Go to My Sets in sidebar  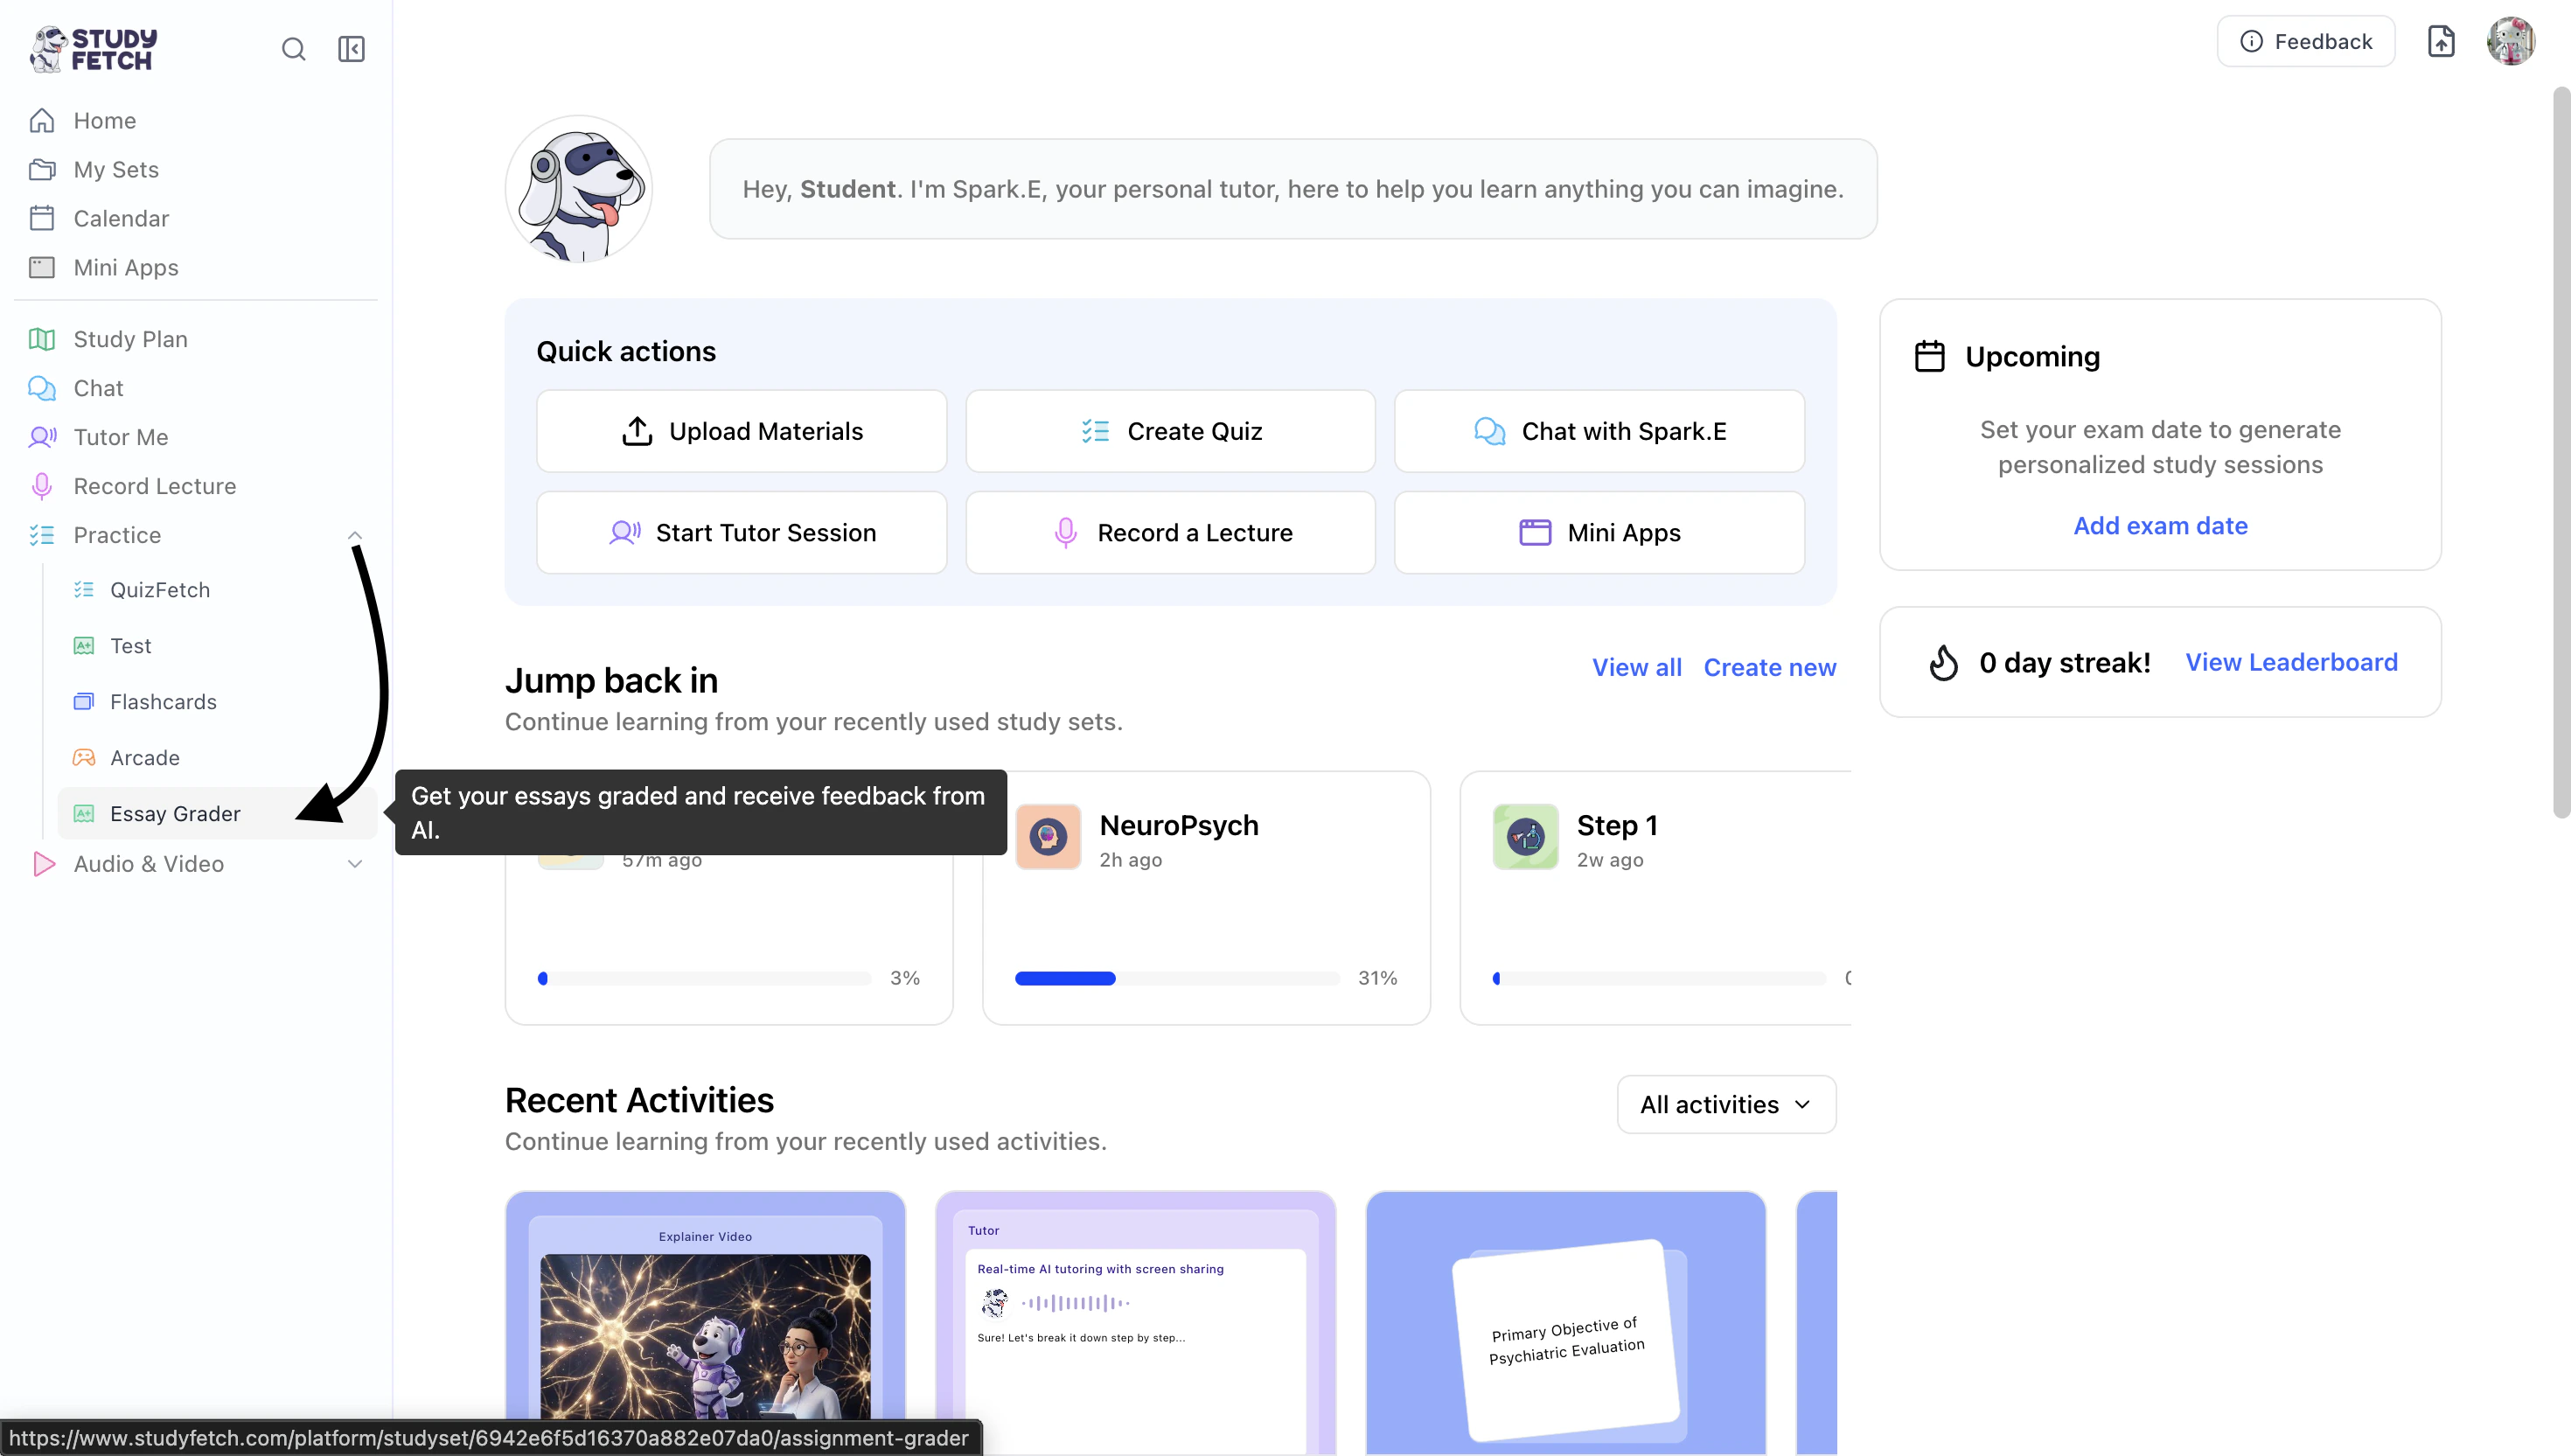pos(116,169)
